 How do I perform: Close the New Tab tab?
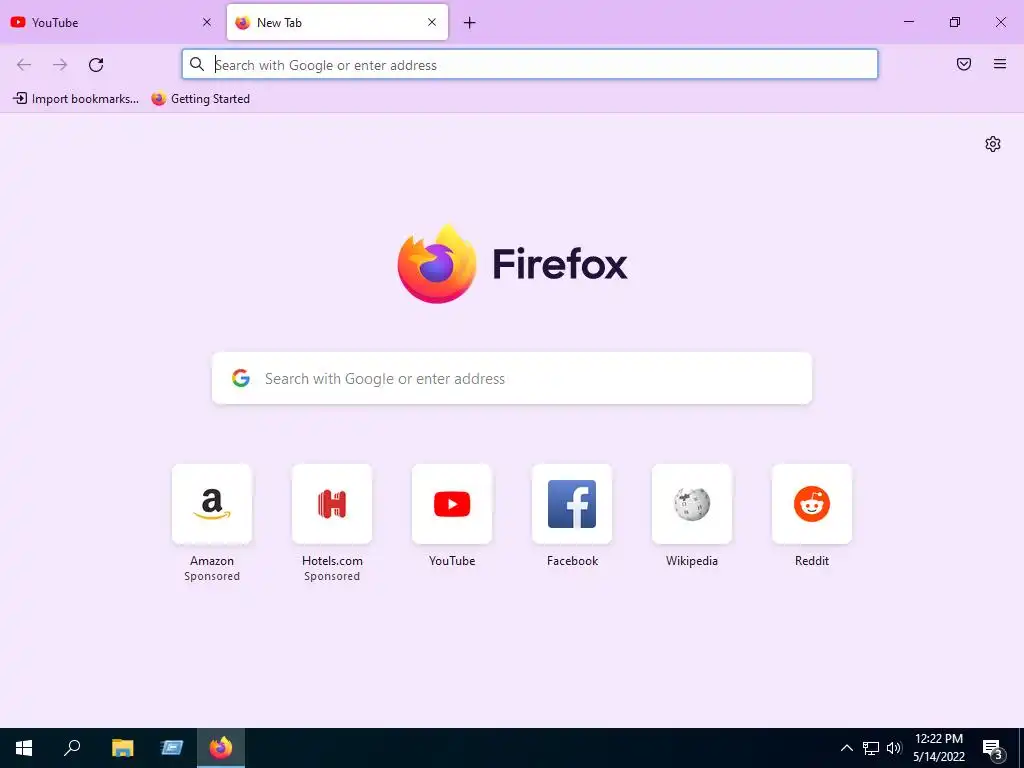(x=432, y=22)
